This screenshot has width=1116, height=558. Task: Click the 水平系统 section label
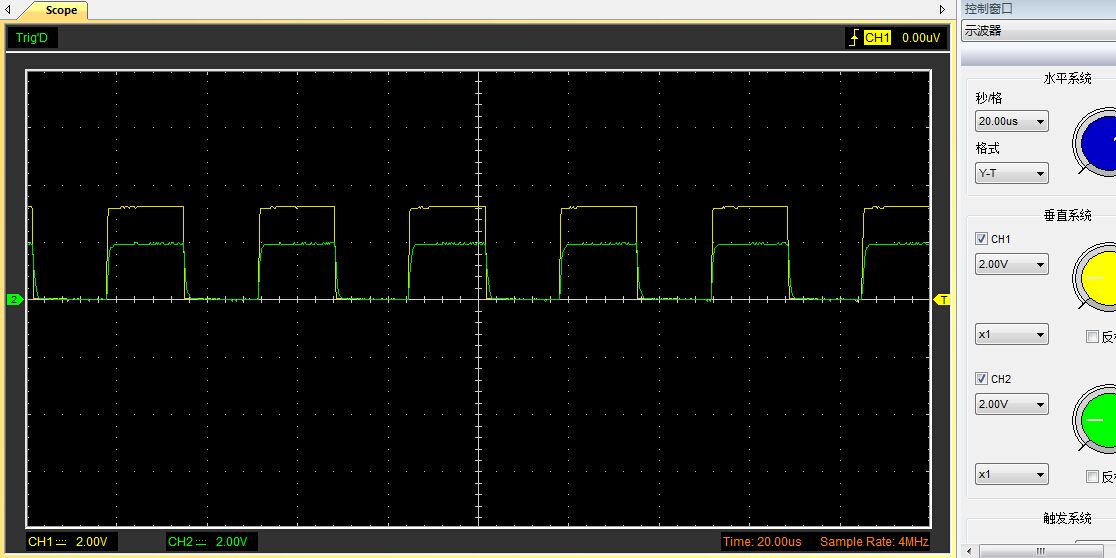click(x=1067, y=78)
